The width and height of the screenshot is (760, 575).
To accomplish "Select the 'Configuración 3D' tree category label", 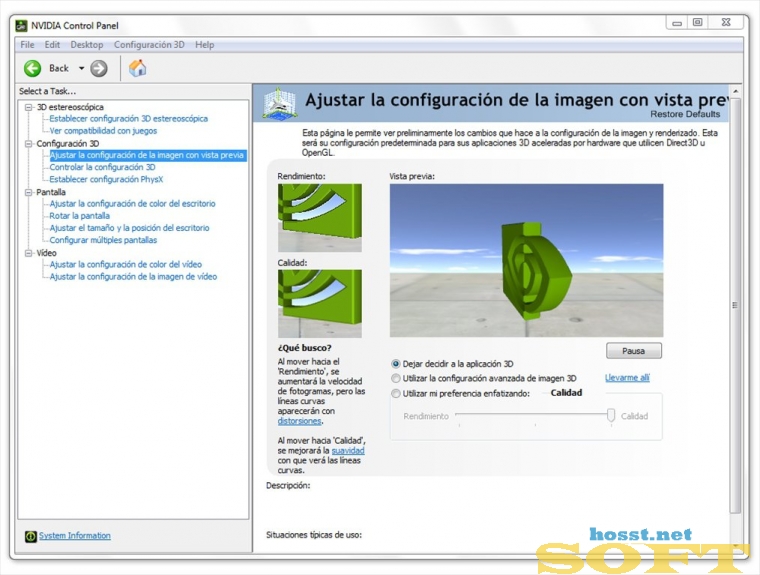I will [68, 144].
